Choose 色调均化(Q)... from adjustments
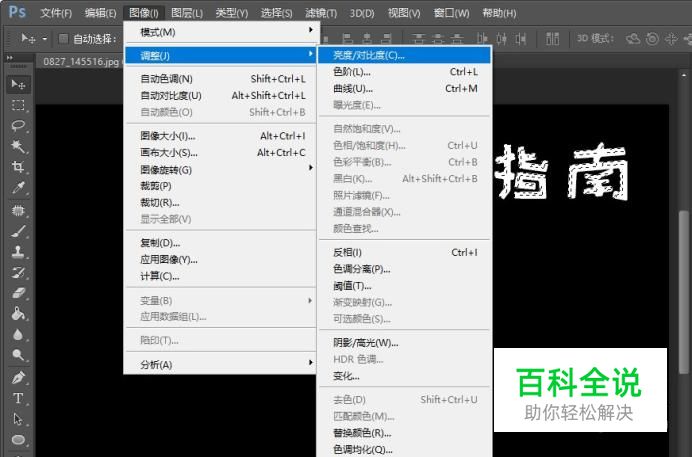Screen dimensions: 692x457 point(404,450)
